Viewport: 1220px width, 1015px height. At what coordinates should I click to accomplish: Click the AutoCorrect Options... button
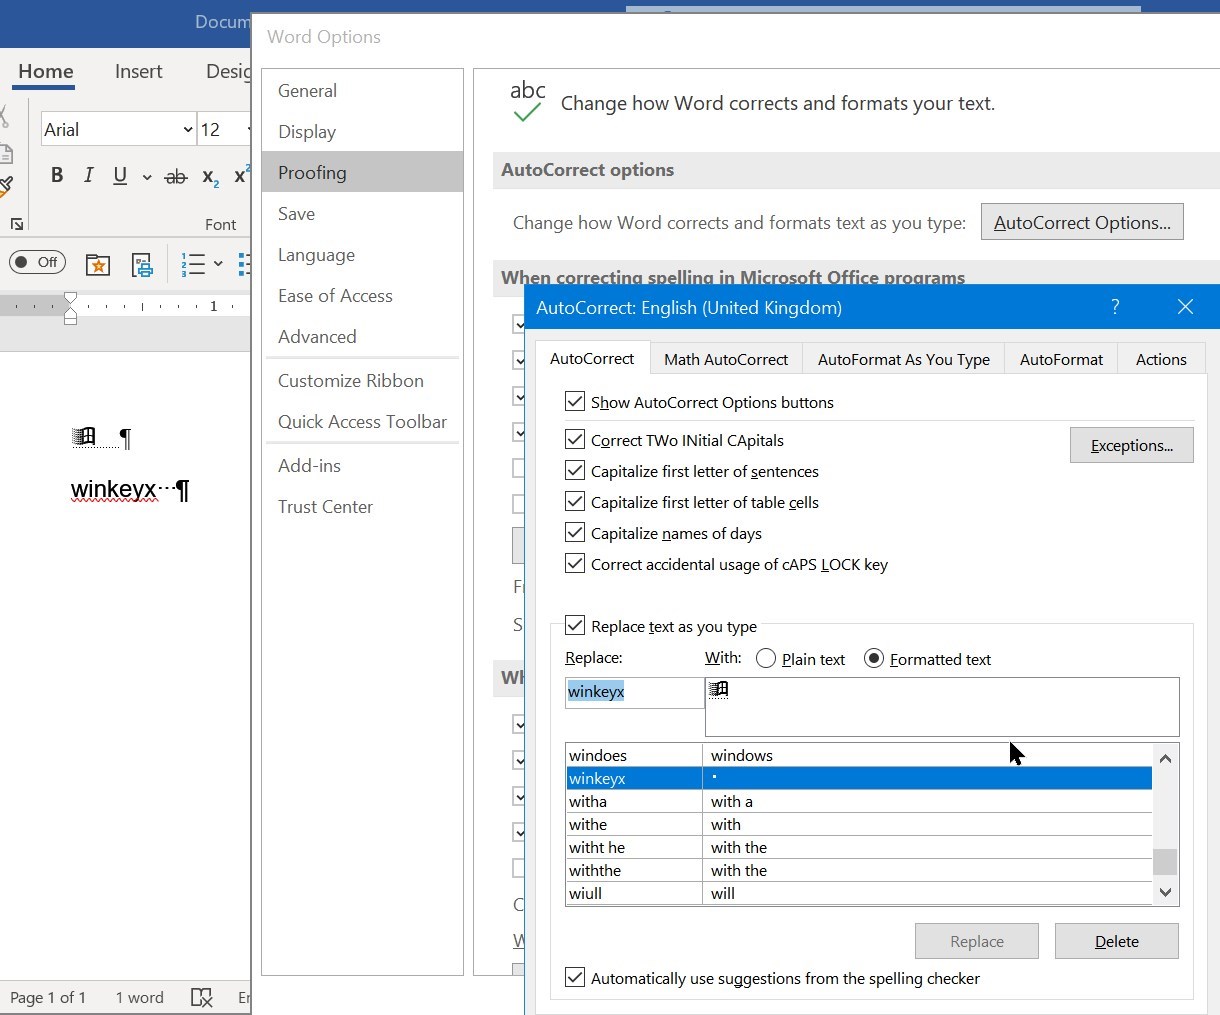click(x=1082, y=222)
